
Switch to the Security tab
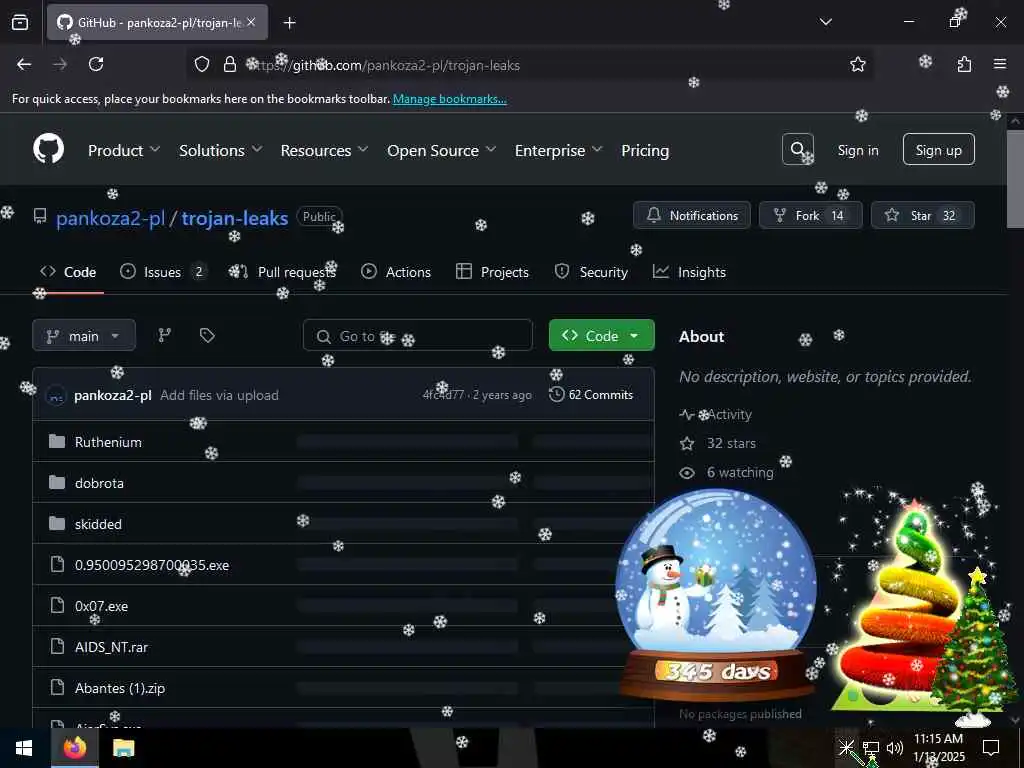pyautogui.click(x=590, y=272)
